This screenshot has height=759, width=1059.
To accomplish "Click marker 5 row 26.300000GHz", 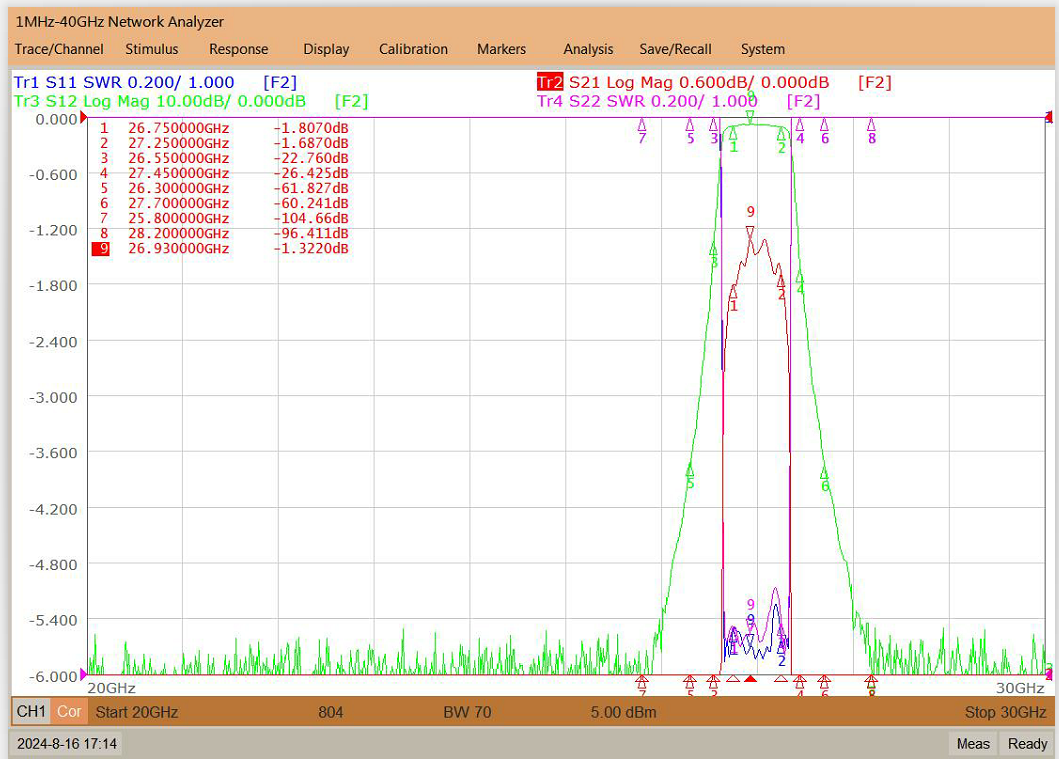I will (224, 188).
